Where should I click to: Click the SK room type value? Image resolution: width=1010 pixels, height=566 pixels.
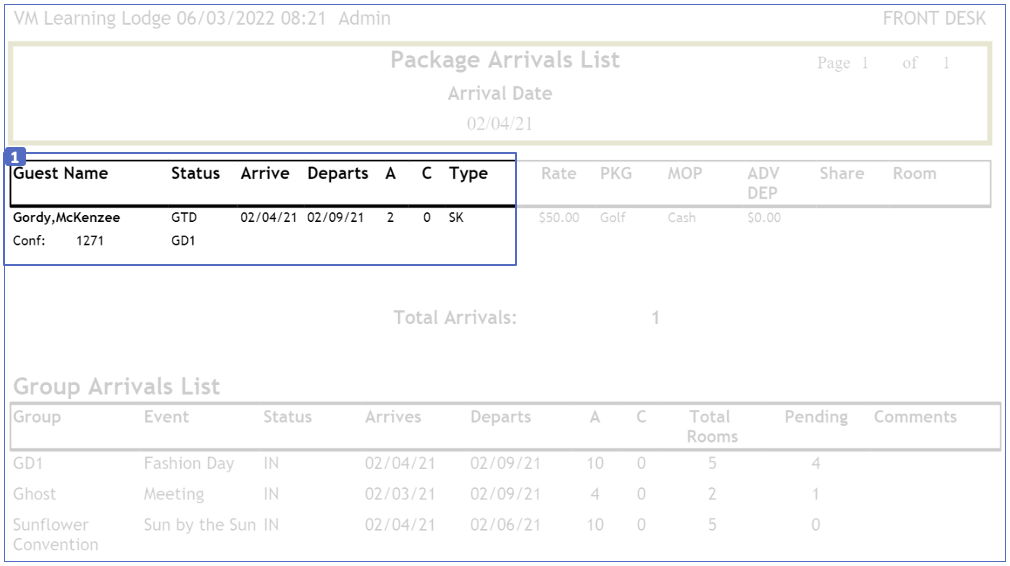click(456, 217)
